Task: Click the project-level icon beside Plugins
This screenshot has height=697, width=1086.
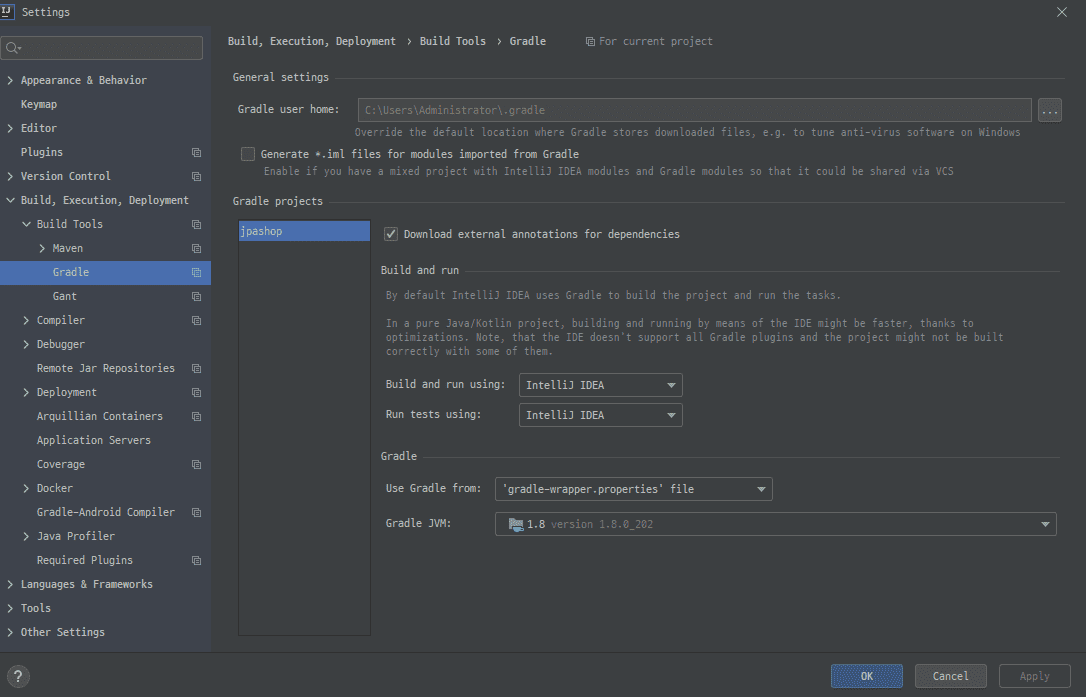Action: [x=196, y=153]
